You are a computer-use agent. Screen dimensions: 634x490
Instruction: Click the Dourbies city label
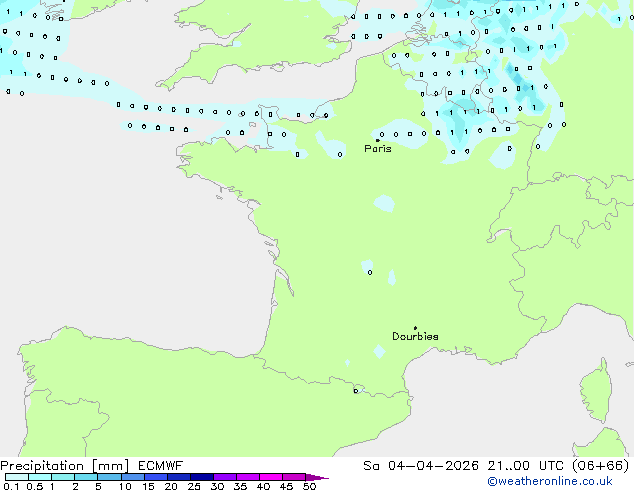(415, 336)
